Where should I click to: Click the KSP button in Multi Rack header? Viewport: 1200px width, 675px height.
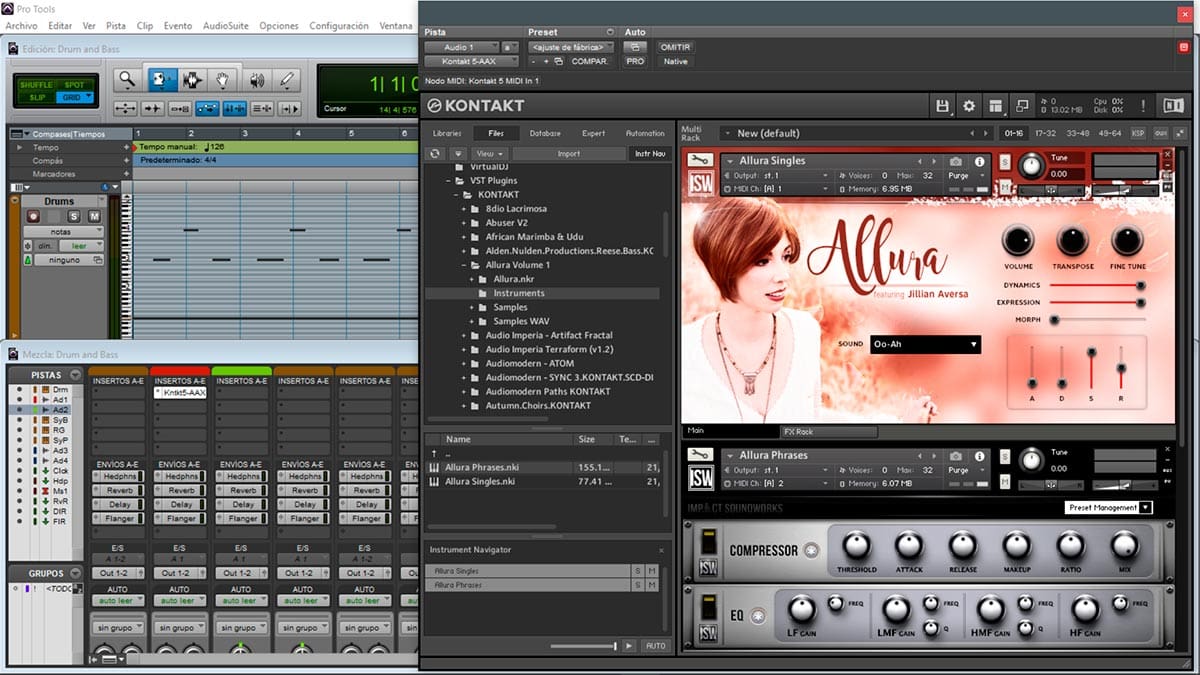(x=1138, y=133)
